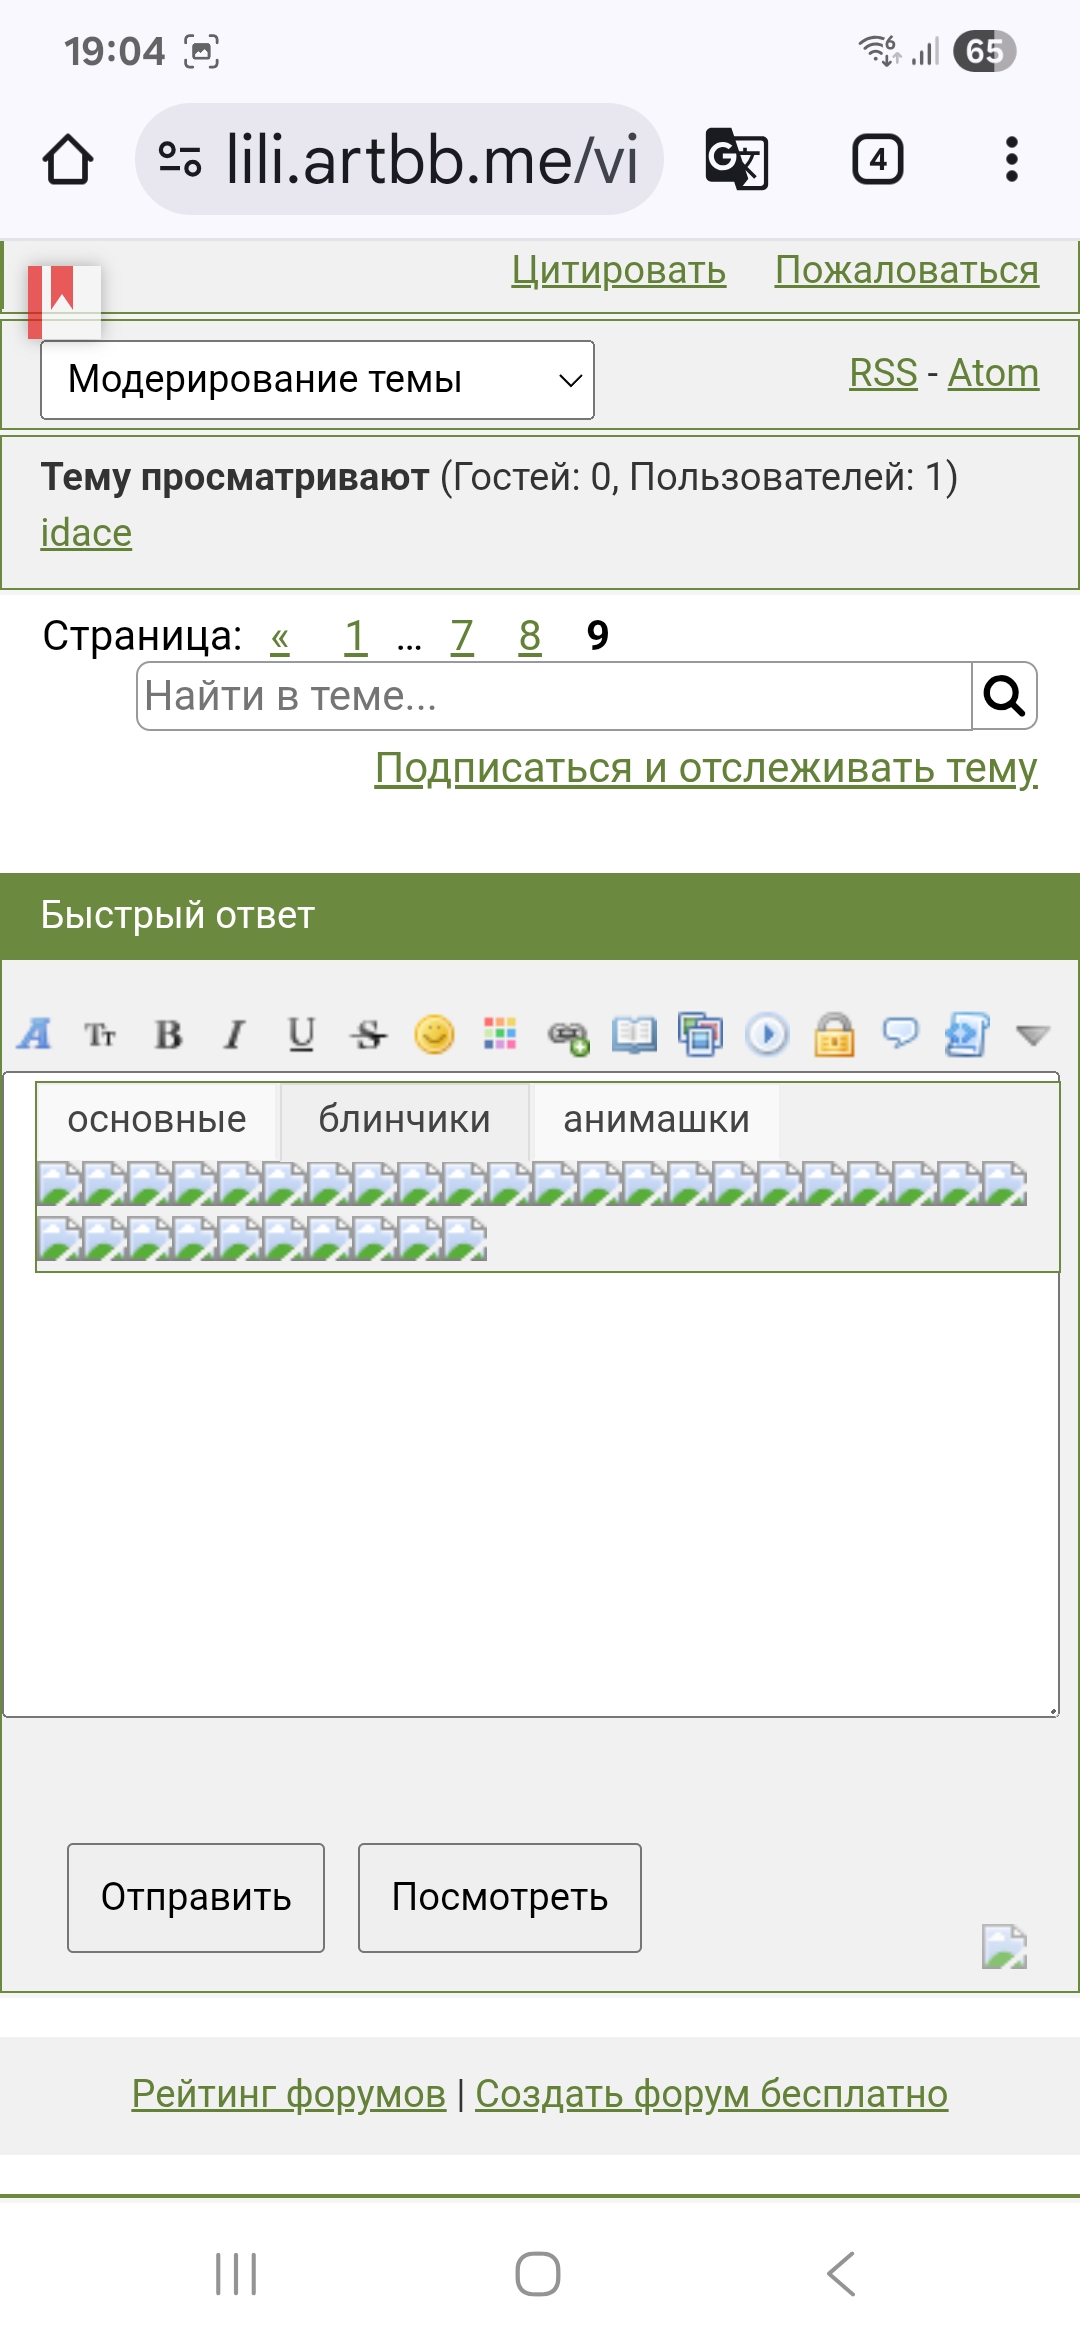1080x2340 pixels.
Task: Apply strikethrough text formatting
Action: click(368, 1034)
